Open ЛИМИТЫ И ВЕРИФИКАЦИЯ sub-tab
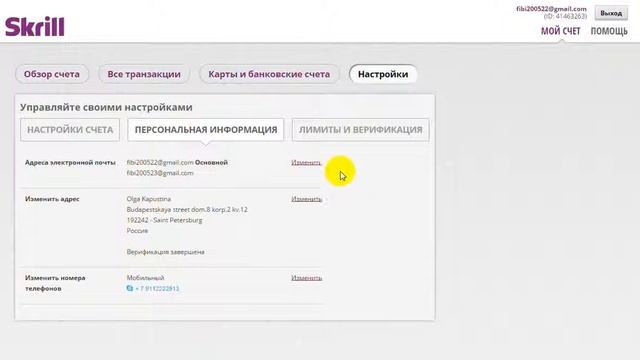This screenshot has width=640, height=360. tap(360, 130)
